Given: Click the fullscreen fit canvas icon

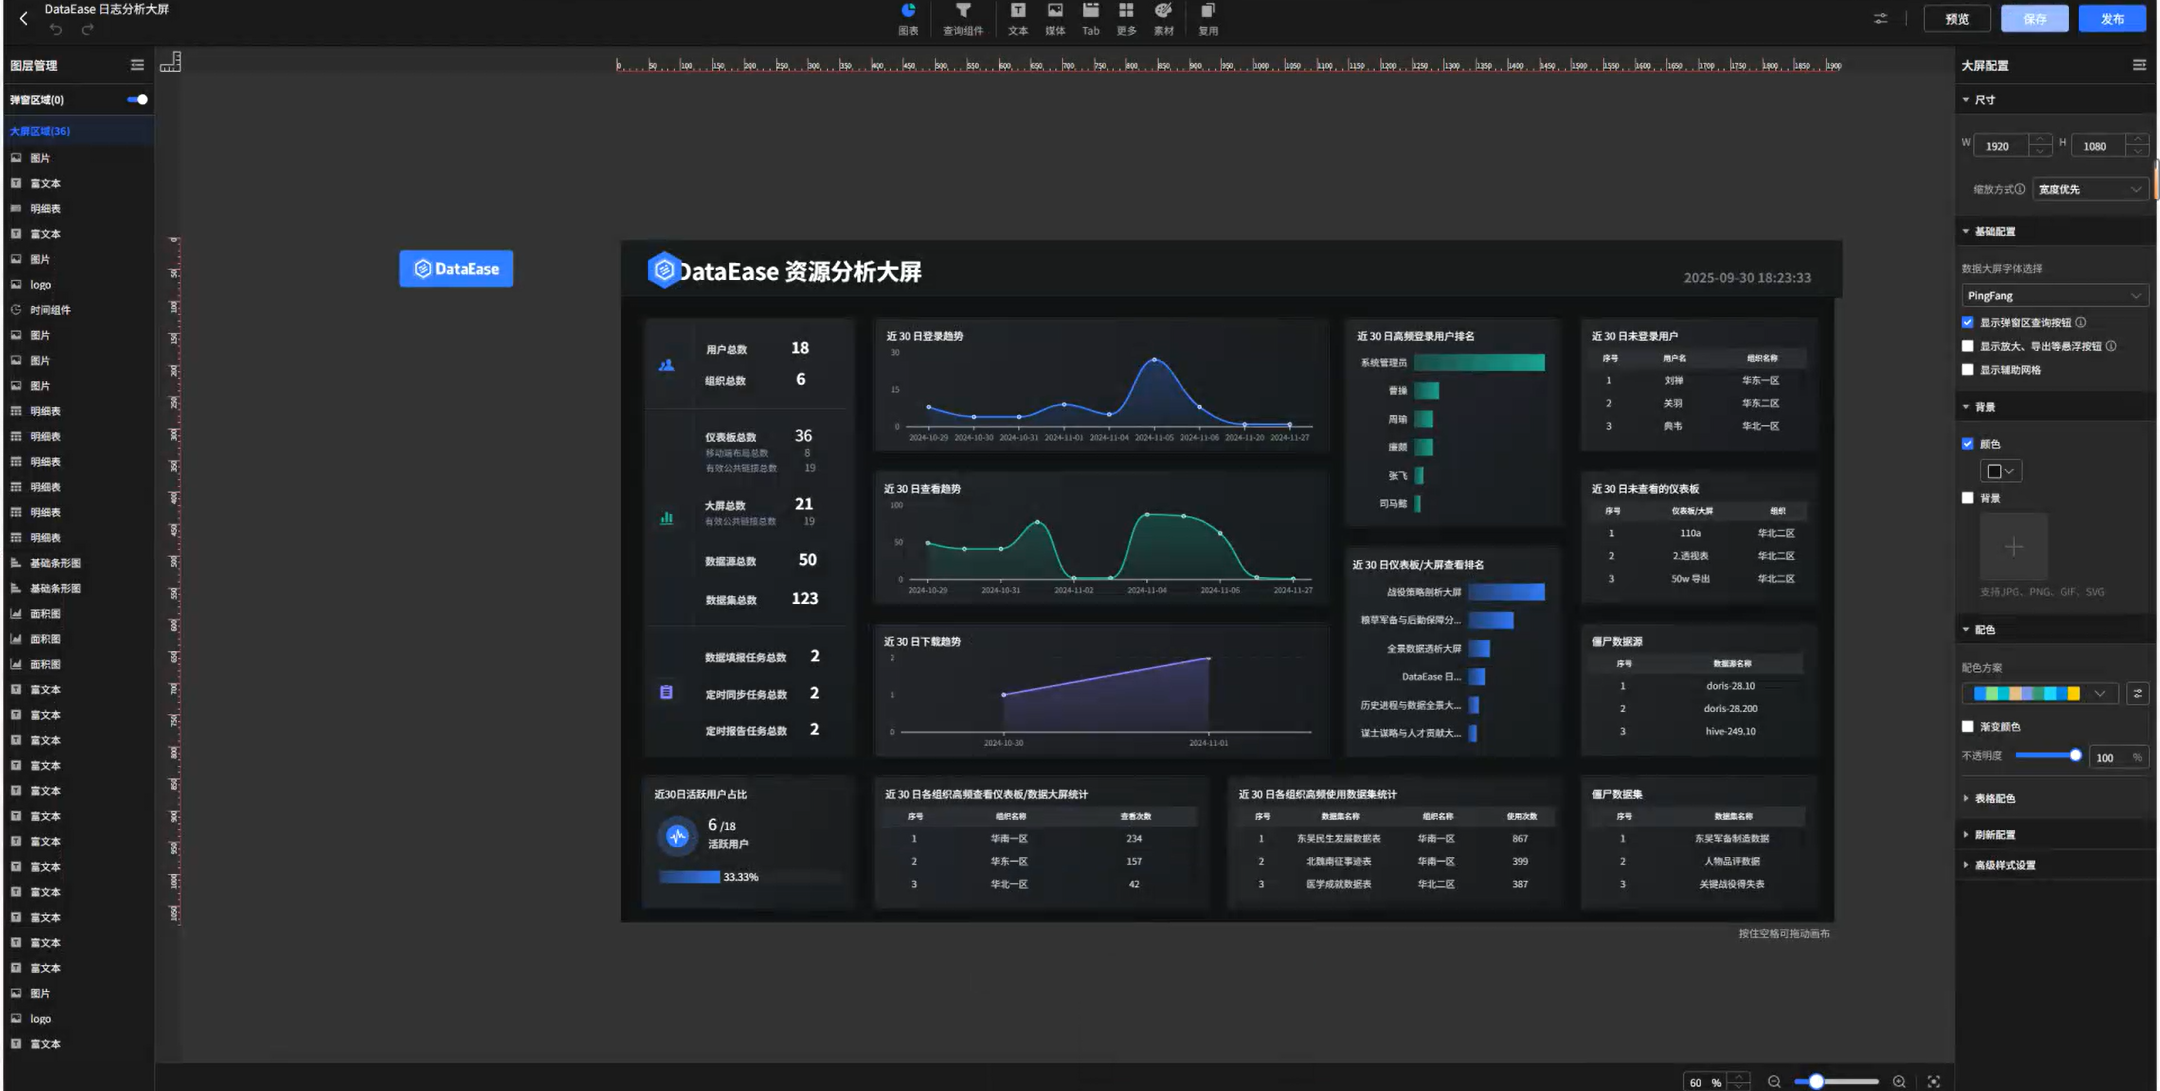Looking at the screenshot, I should [1934, 1082].
